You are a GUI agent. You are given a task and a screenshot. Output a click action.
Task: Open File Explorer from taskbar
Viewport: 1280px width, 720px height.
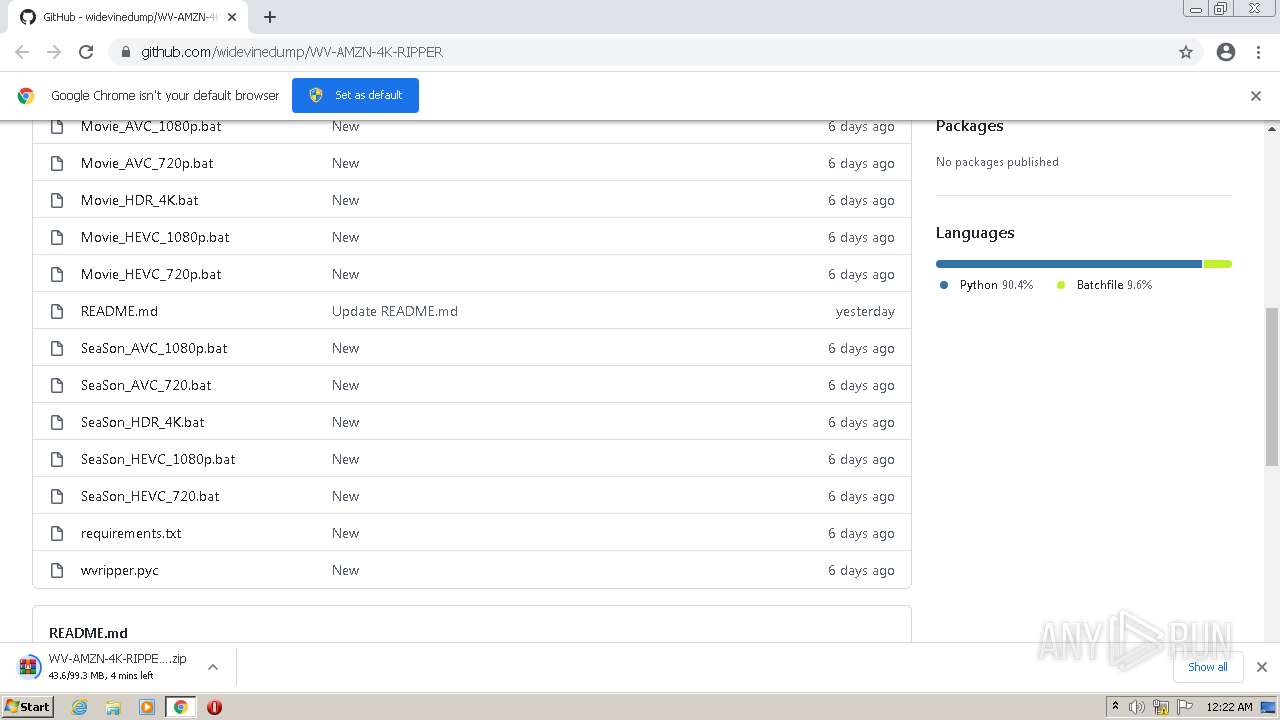[x=113, y=707]
